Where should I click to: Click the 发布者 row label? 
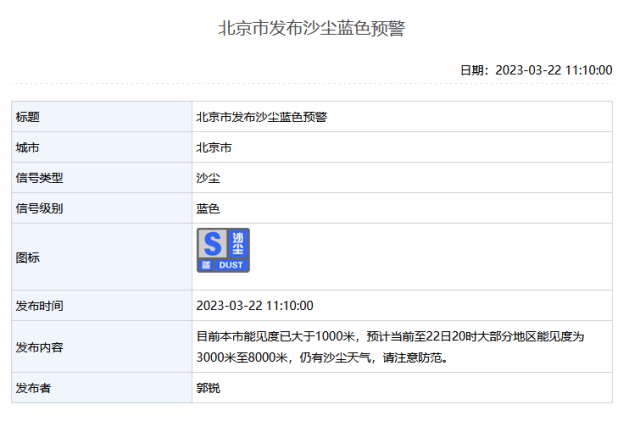pyautogui.click(x=34, y=387)
